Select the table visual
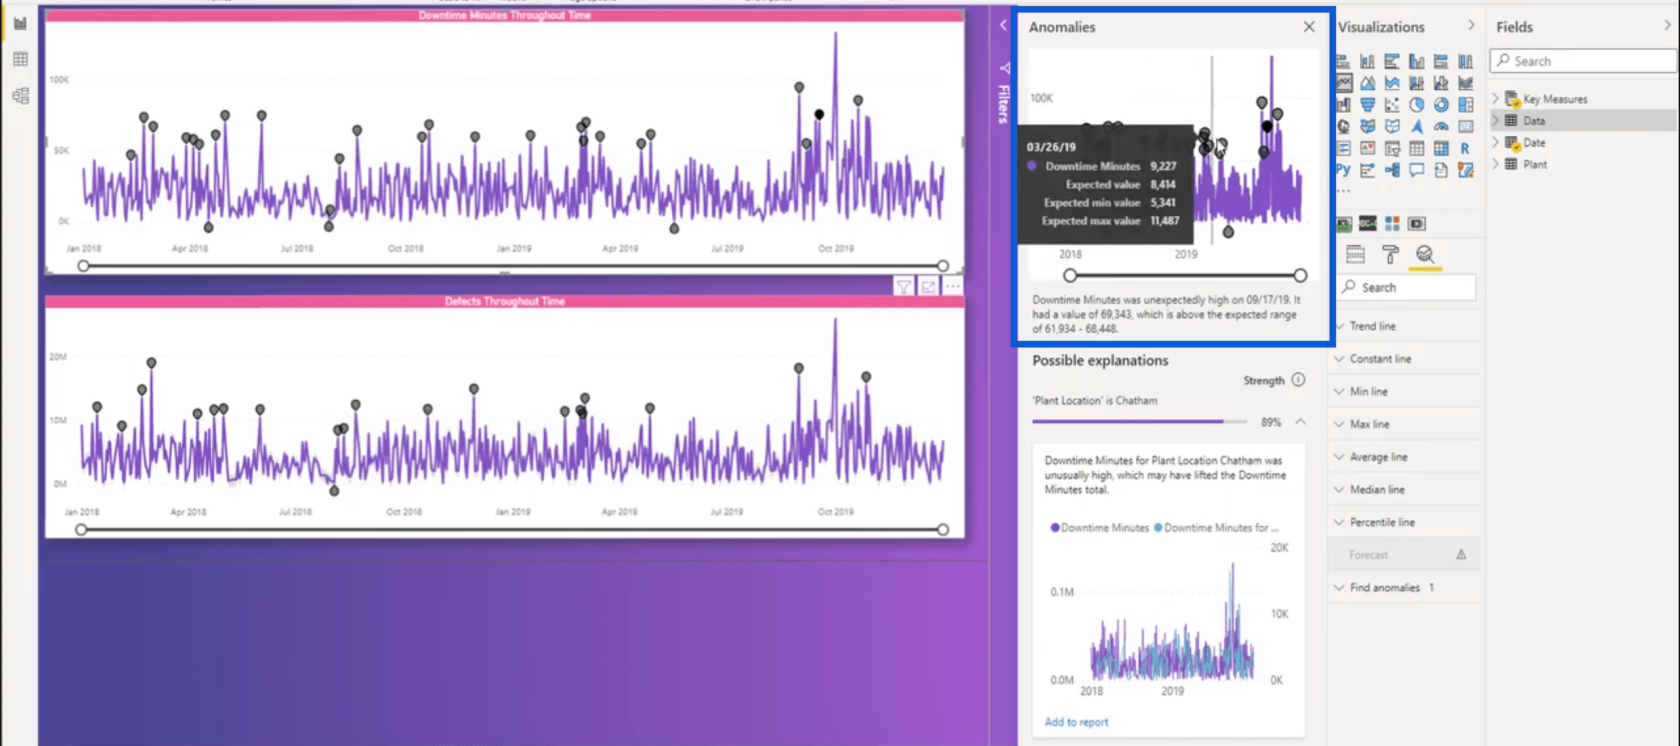Screen dimensions: 1680x746 pyautogui.click(x=1416, y=148)
